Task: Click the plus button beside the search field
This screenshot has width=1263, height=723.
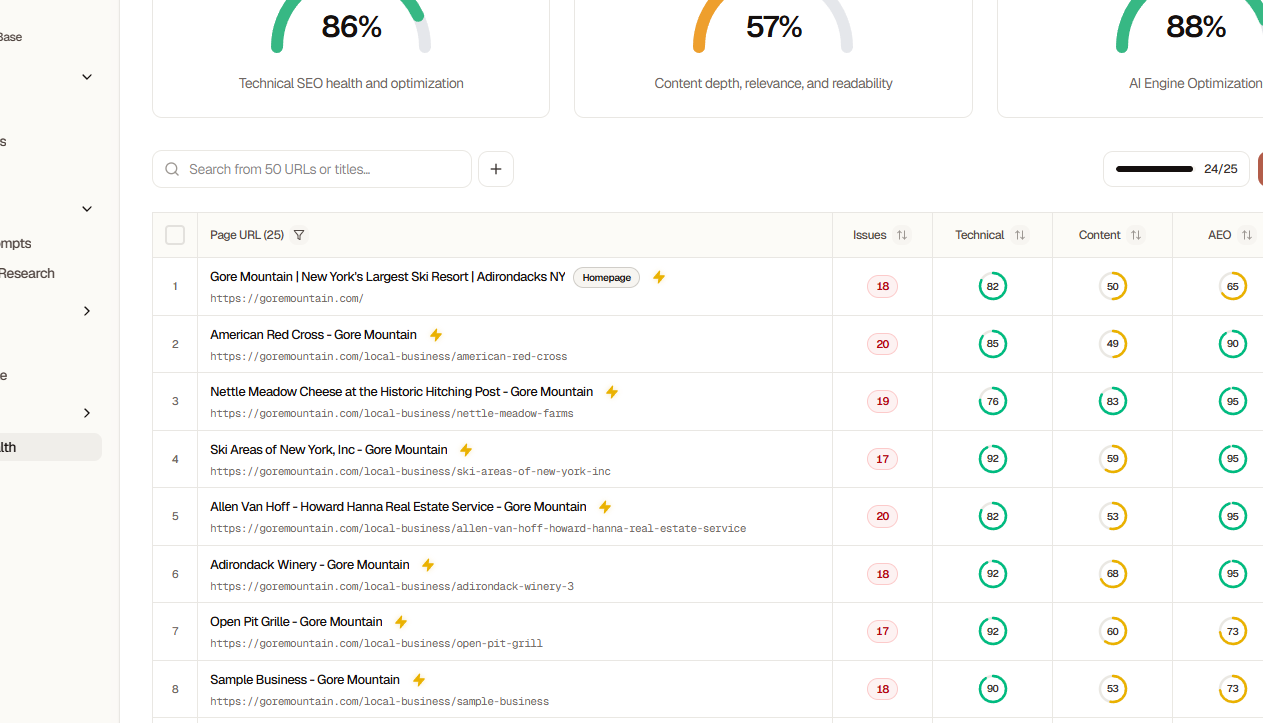Action: click(x=496, y=169)
